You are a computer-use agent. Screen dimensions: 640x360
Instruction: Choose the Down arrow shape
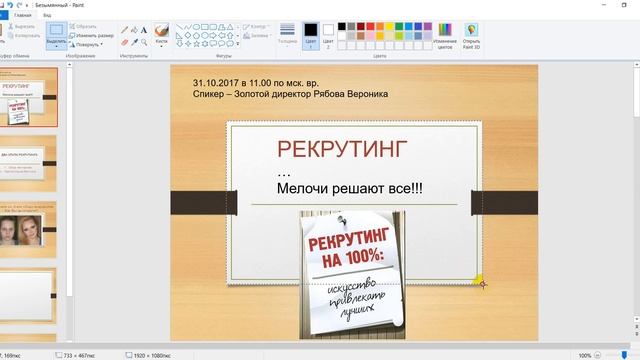(179, 44)
